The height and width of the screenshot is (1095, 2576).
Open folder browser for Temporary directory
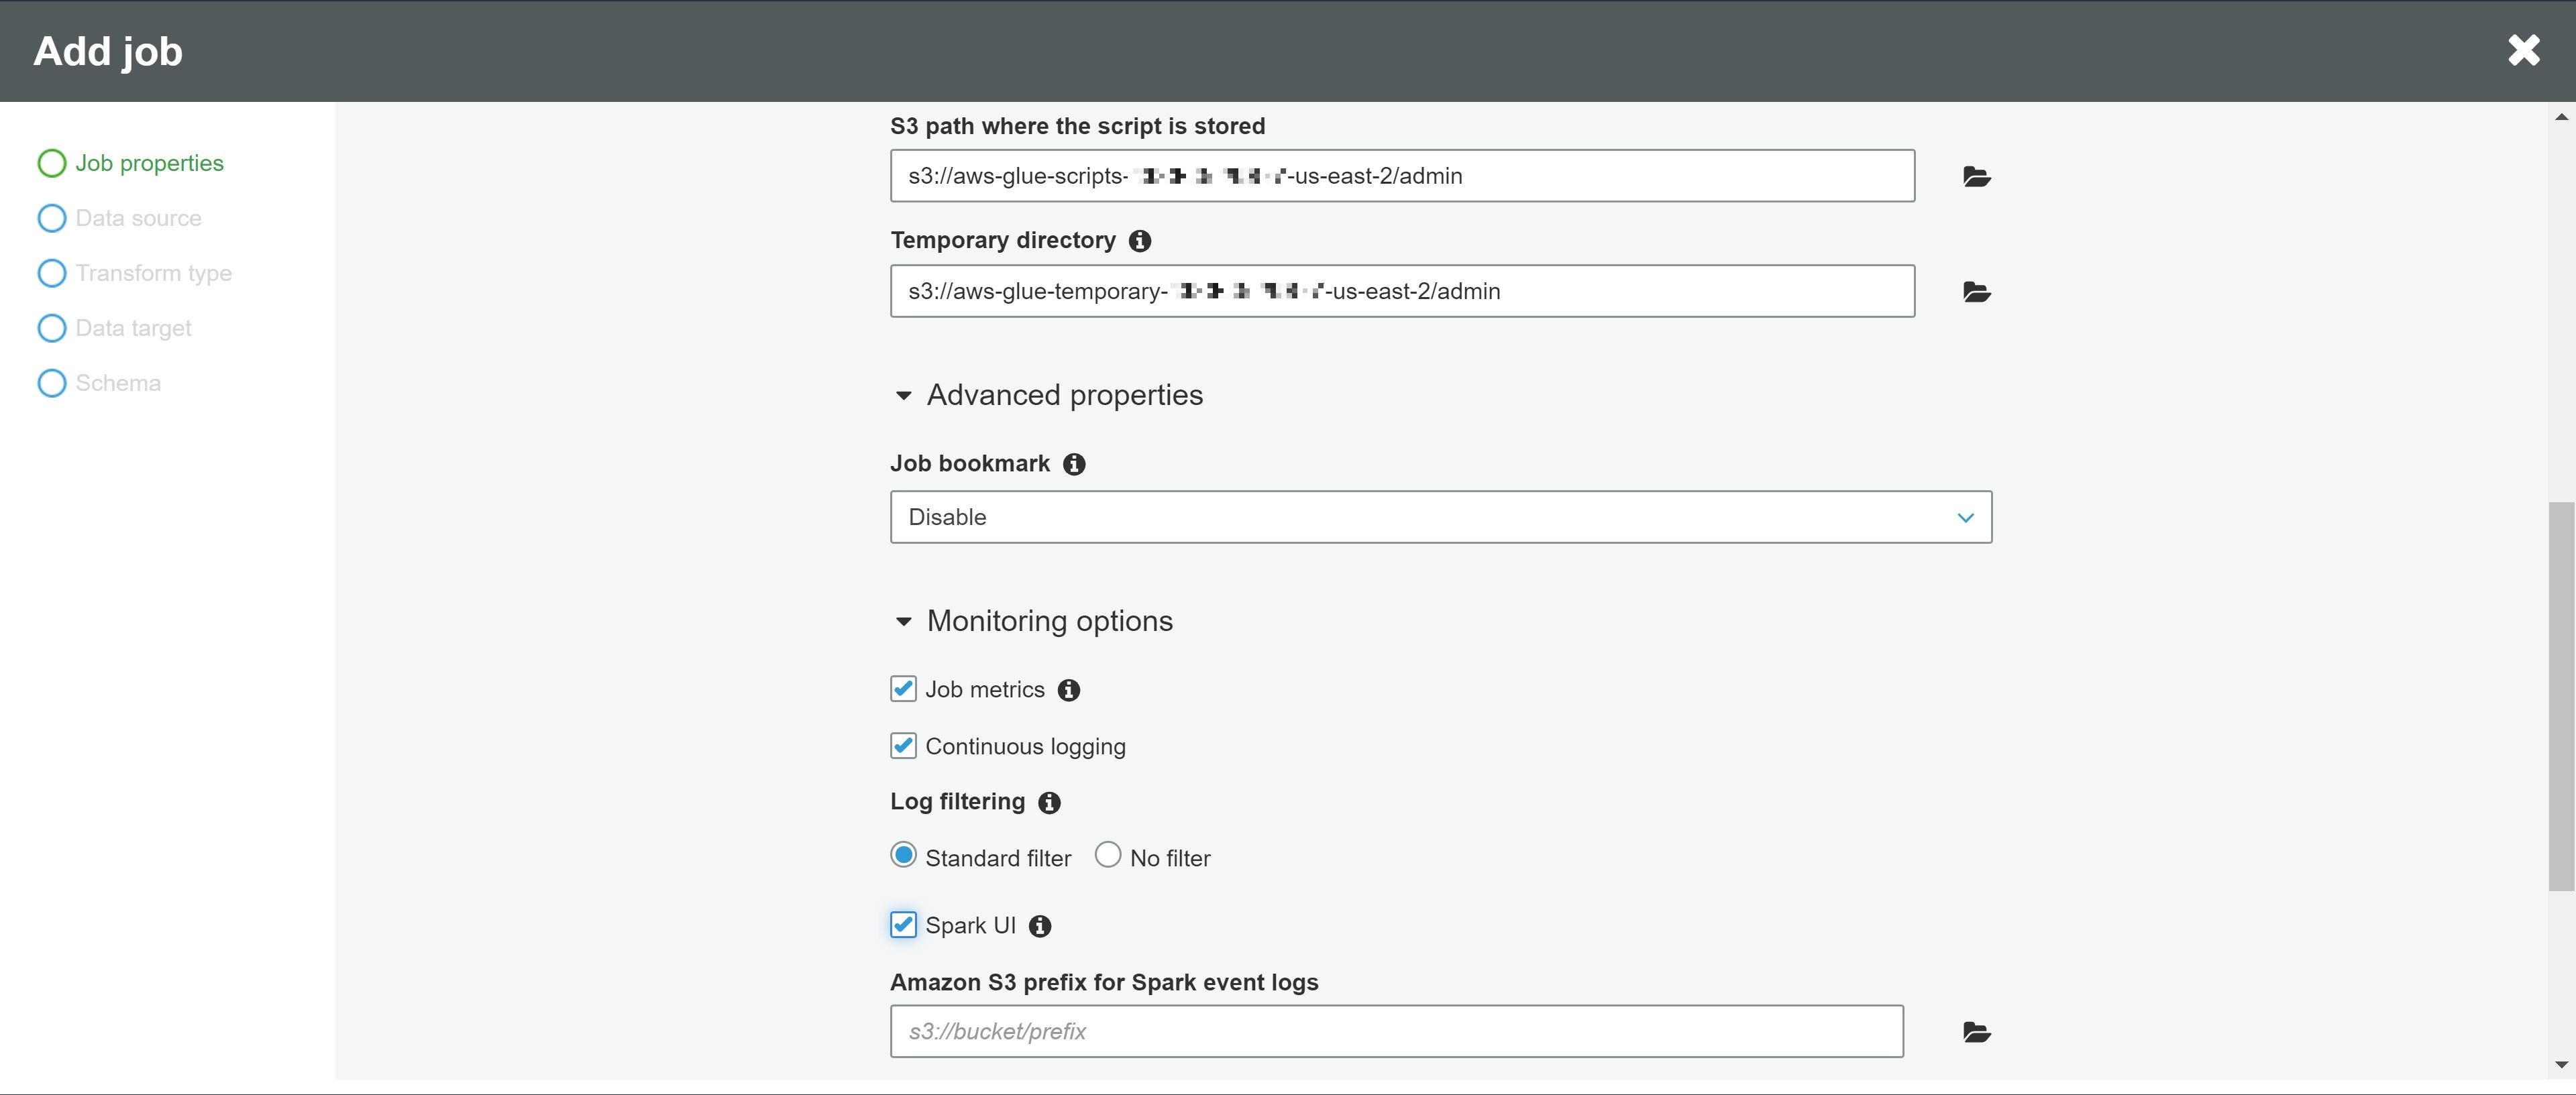click(1976, 292)
